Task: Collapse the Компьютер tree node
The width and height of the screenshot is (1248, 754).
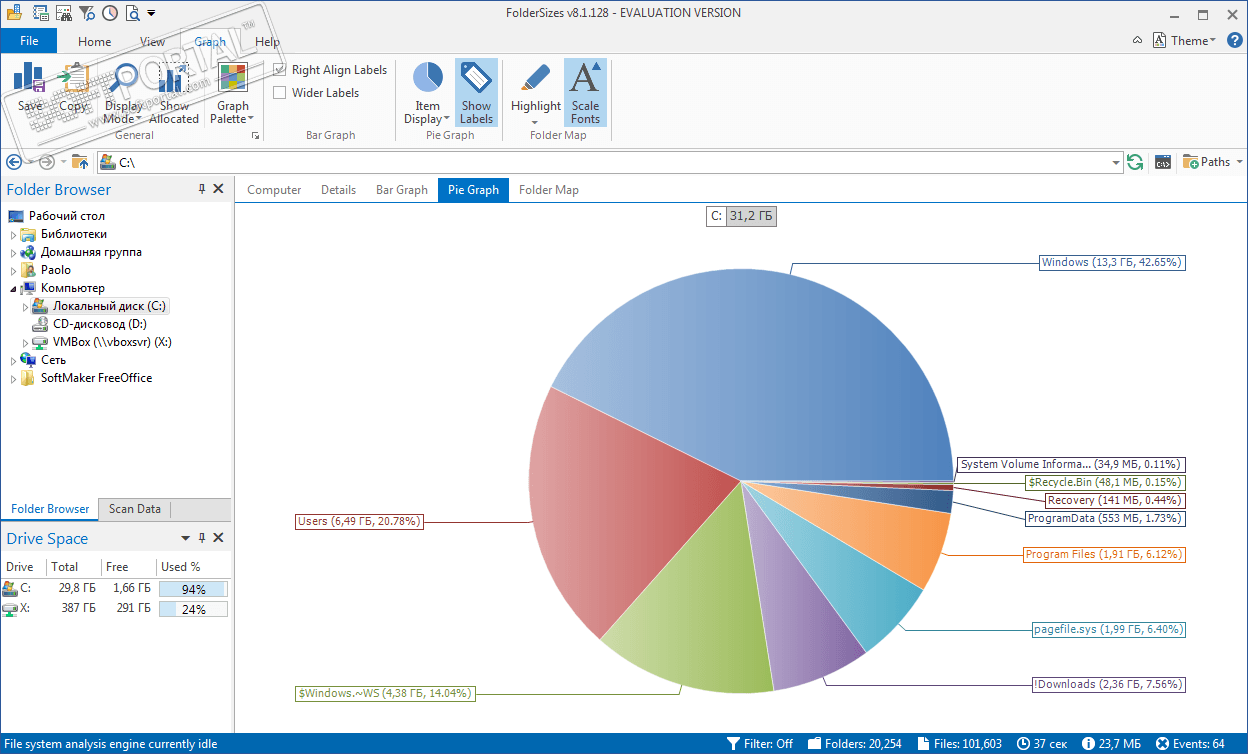Action: (x=14, y=289)
